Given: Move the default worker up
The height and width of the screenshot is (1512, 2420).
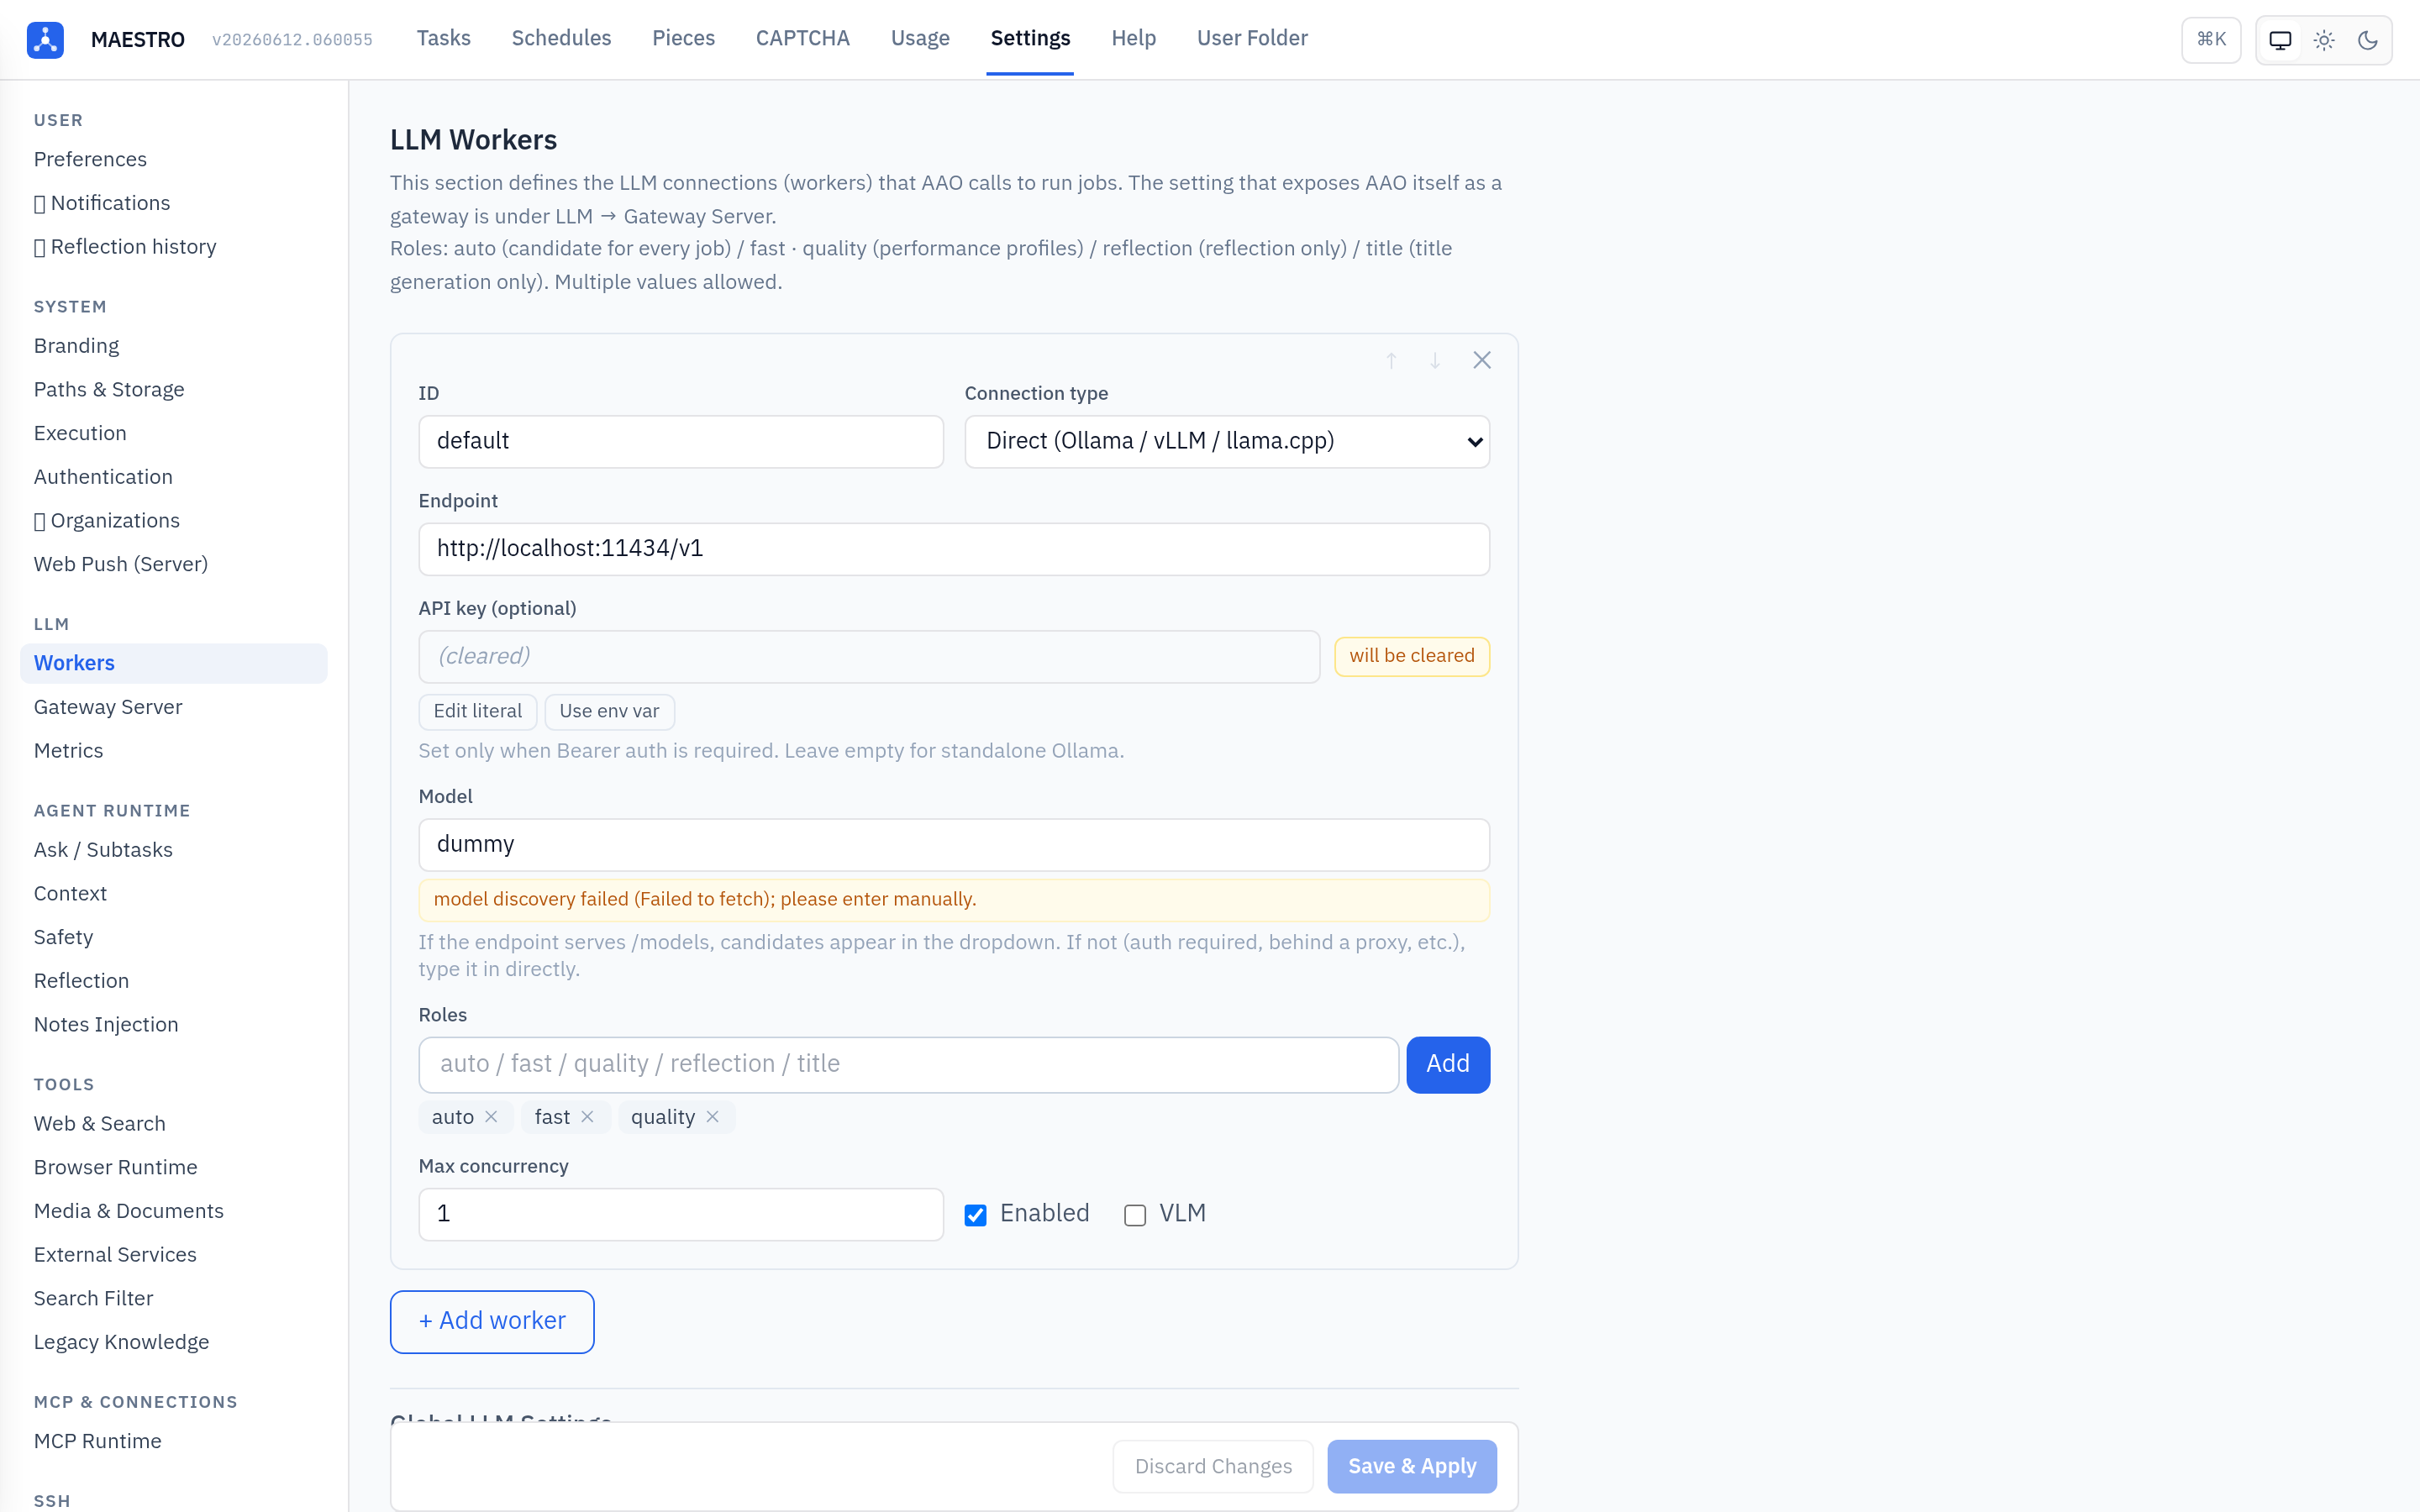Looking at the screenshot, I should [x=1391, y=361].
